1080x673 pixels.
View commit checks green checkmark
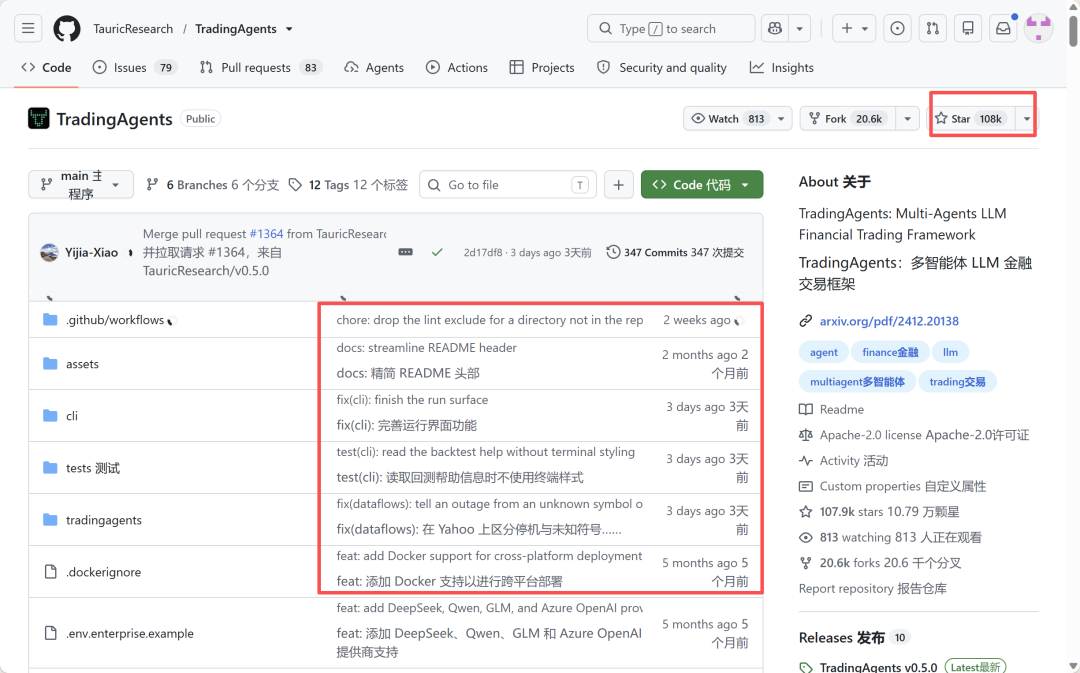pos(437,252)
